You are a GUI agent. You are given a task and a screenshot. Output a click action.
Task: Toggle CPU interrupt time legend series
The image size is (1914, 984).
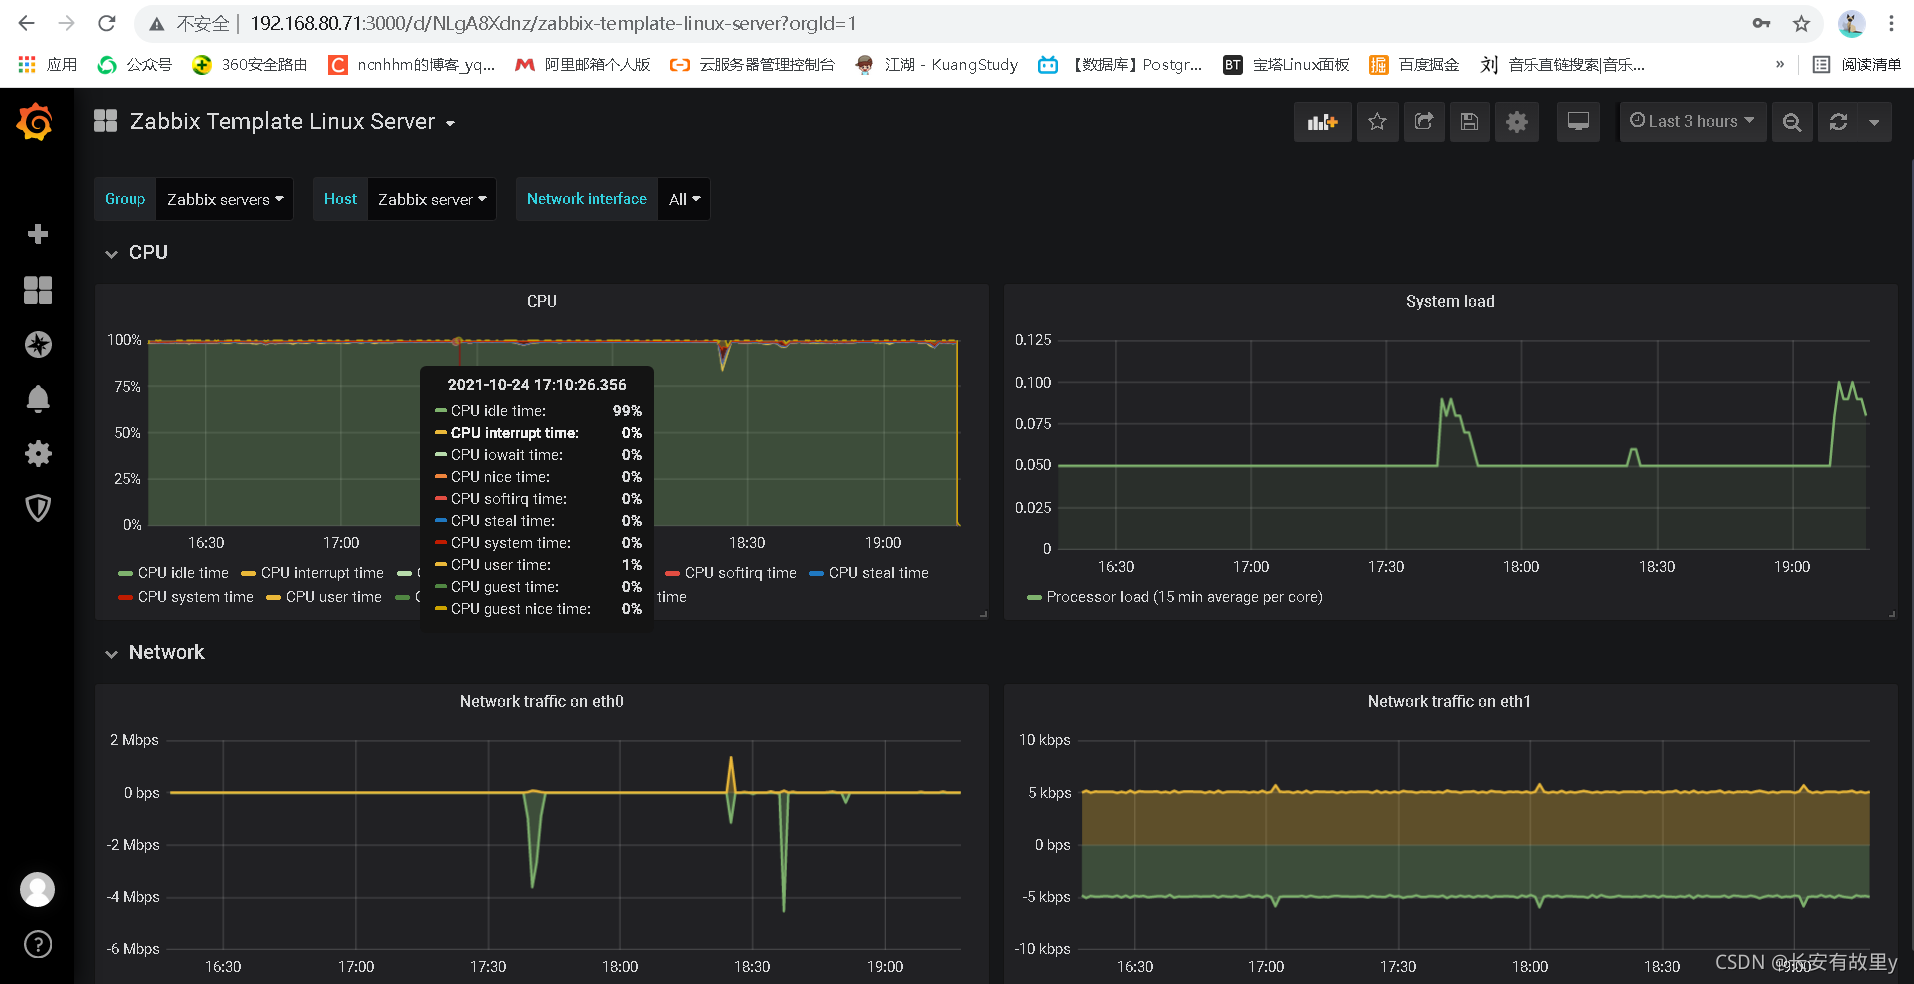coord(322,573)
